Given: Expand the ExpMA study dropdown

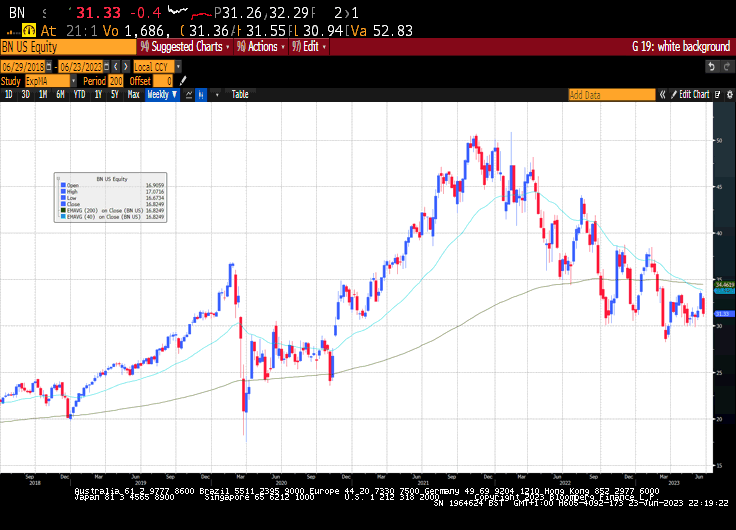Looking at the screenshot, I should point(74,81).
